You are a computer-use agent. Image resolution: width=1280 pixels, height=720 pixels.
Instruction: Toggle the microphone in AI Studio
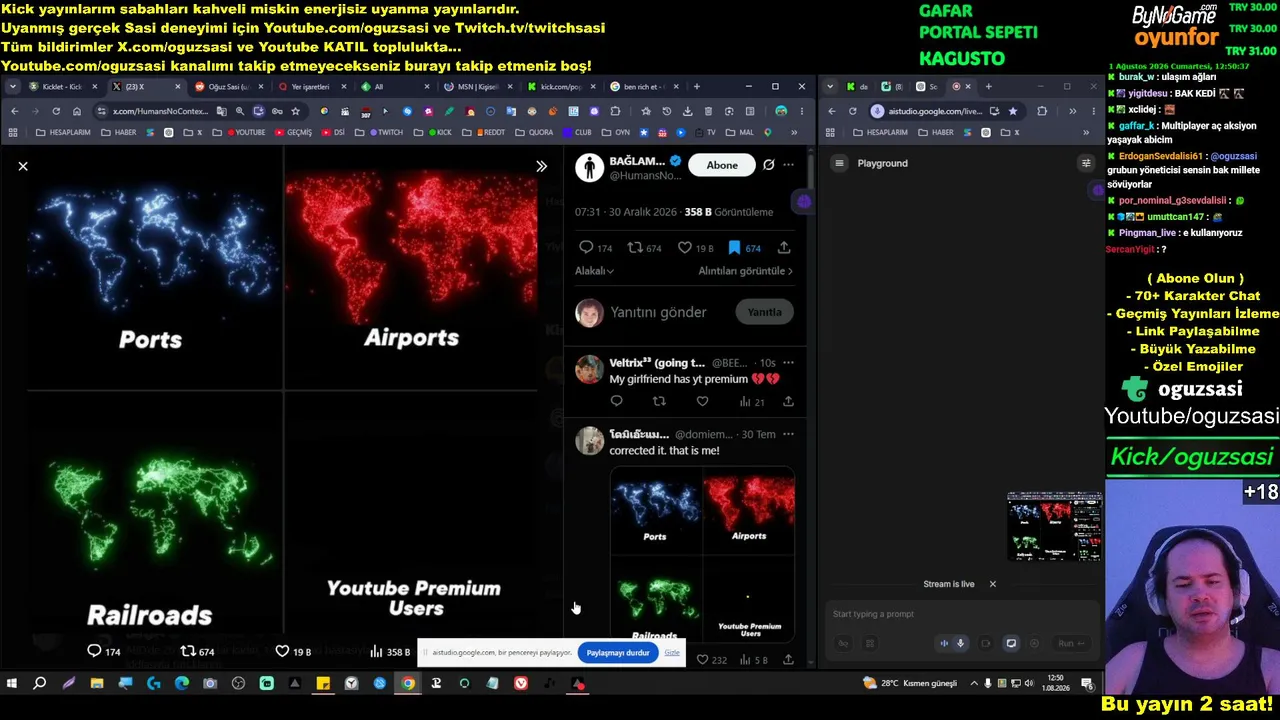[961, 644]
